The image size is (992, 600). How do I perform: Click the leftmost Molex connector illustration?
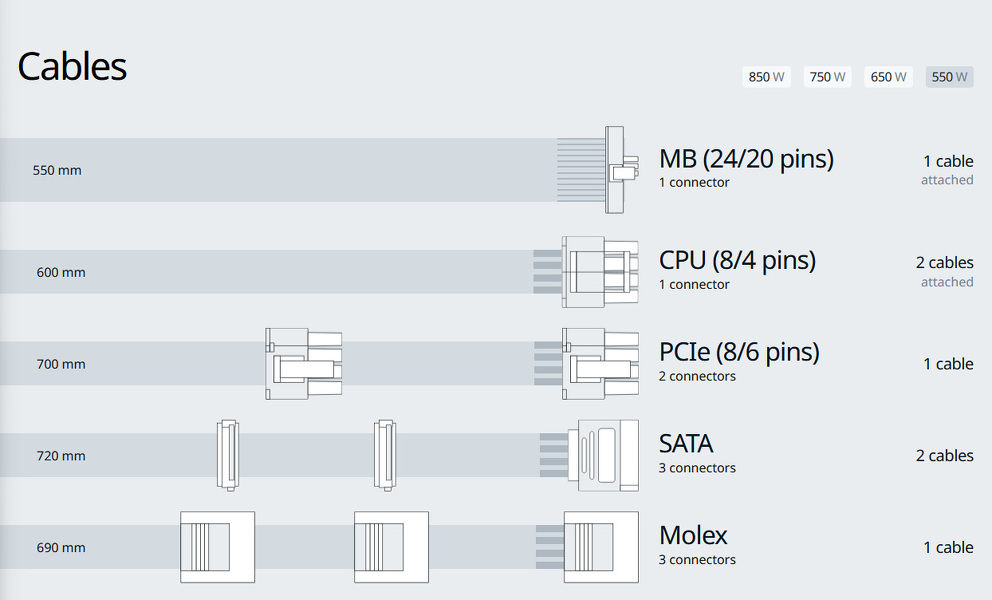(x=217, y=547)
